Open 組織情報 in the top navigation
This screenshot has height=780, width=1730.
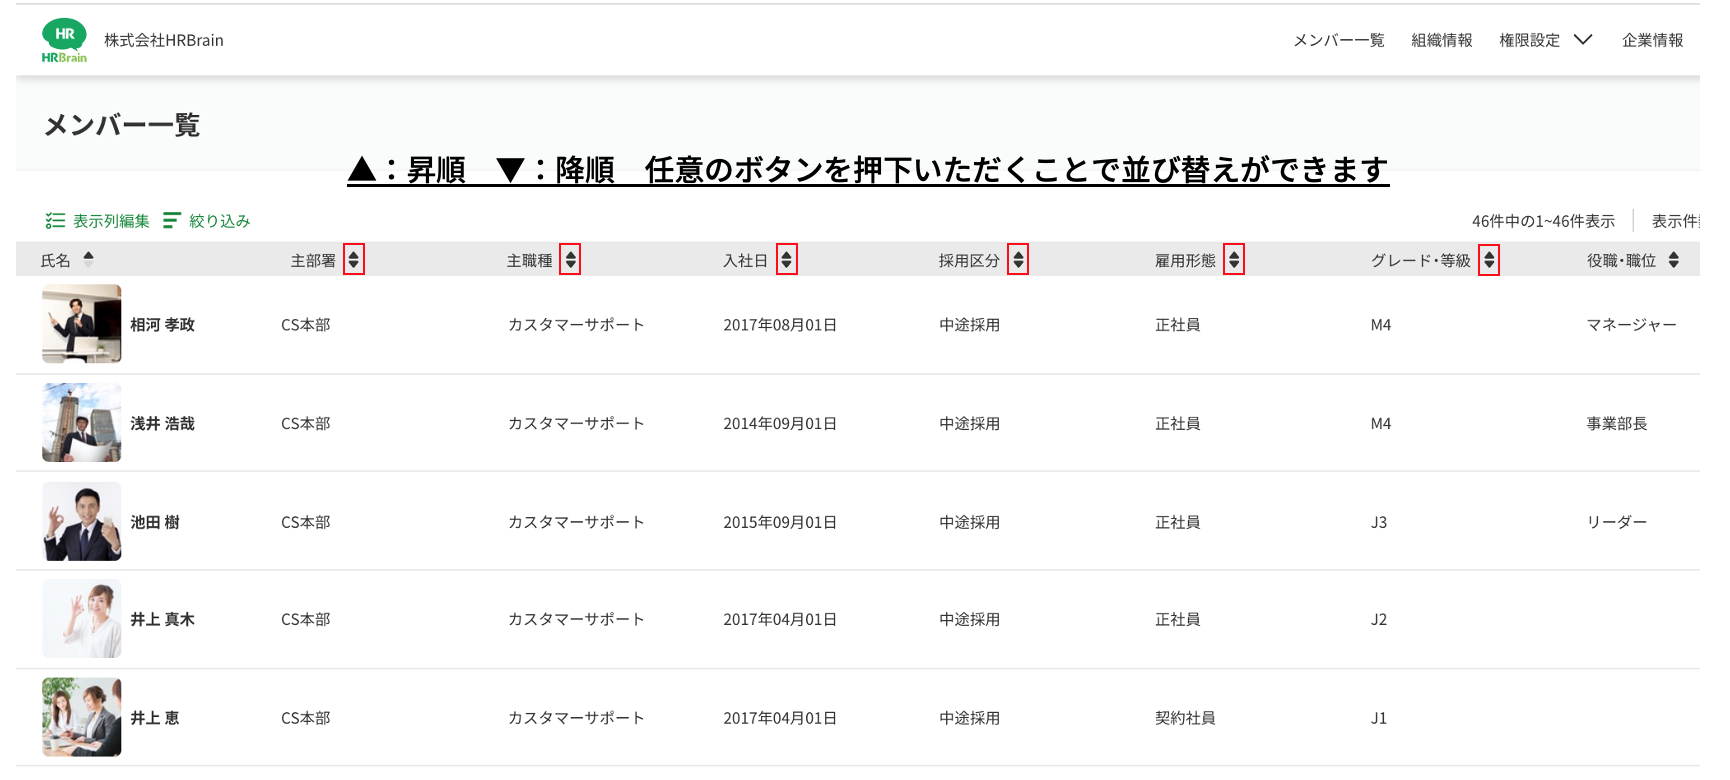point(1442,40)
